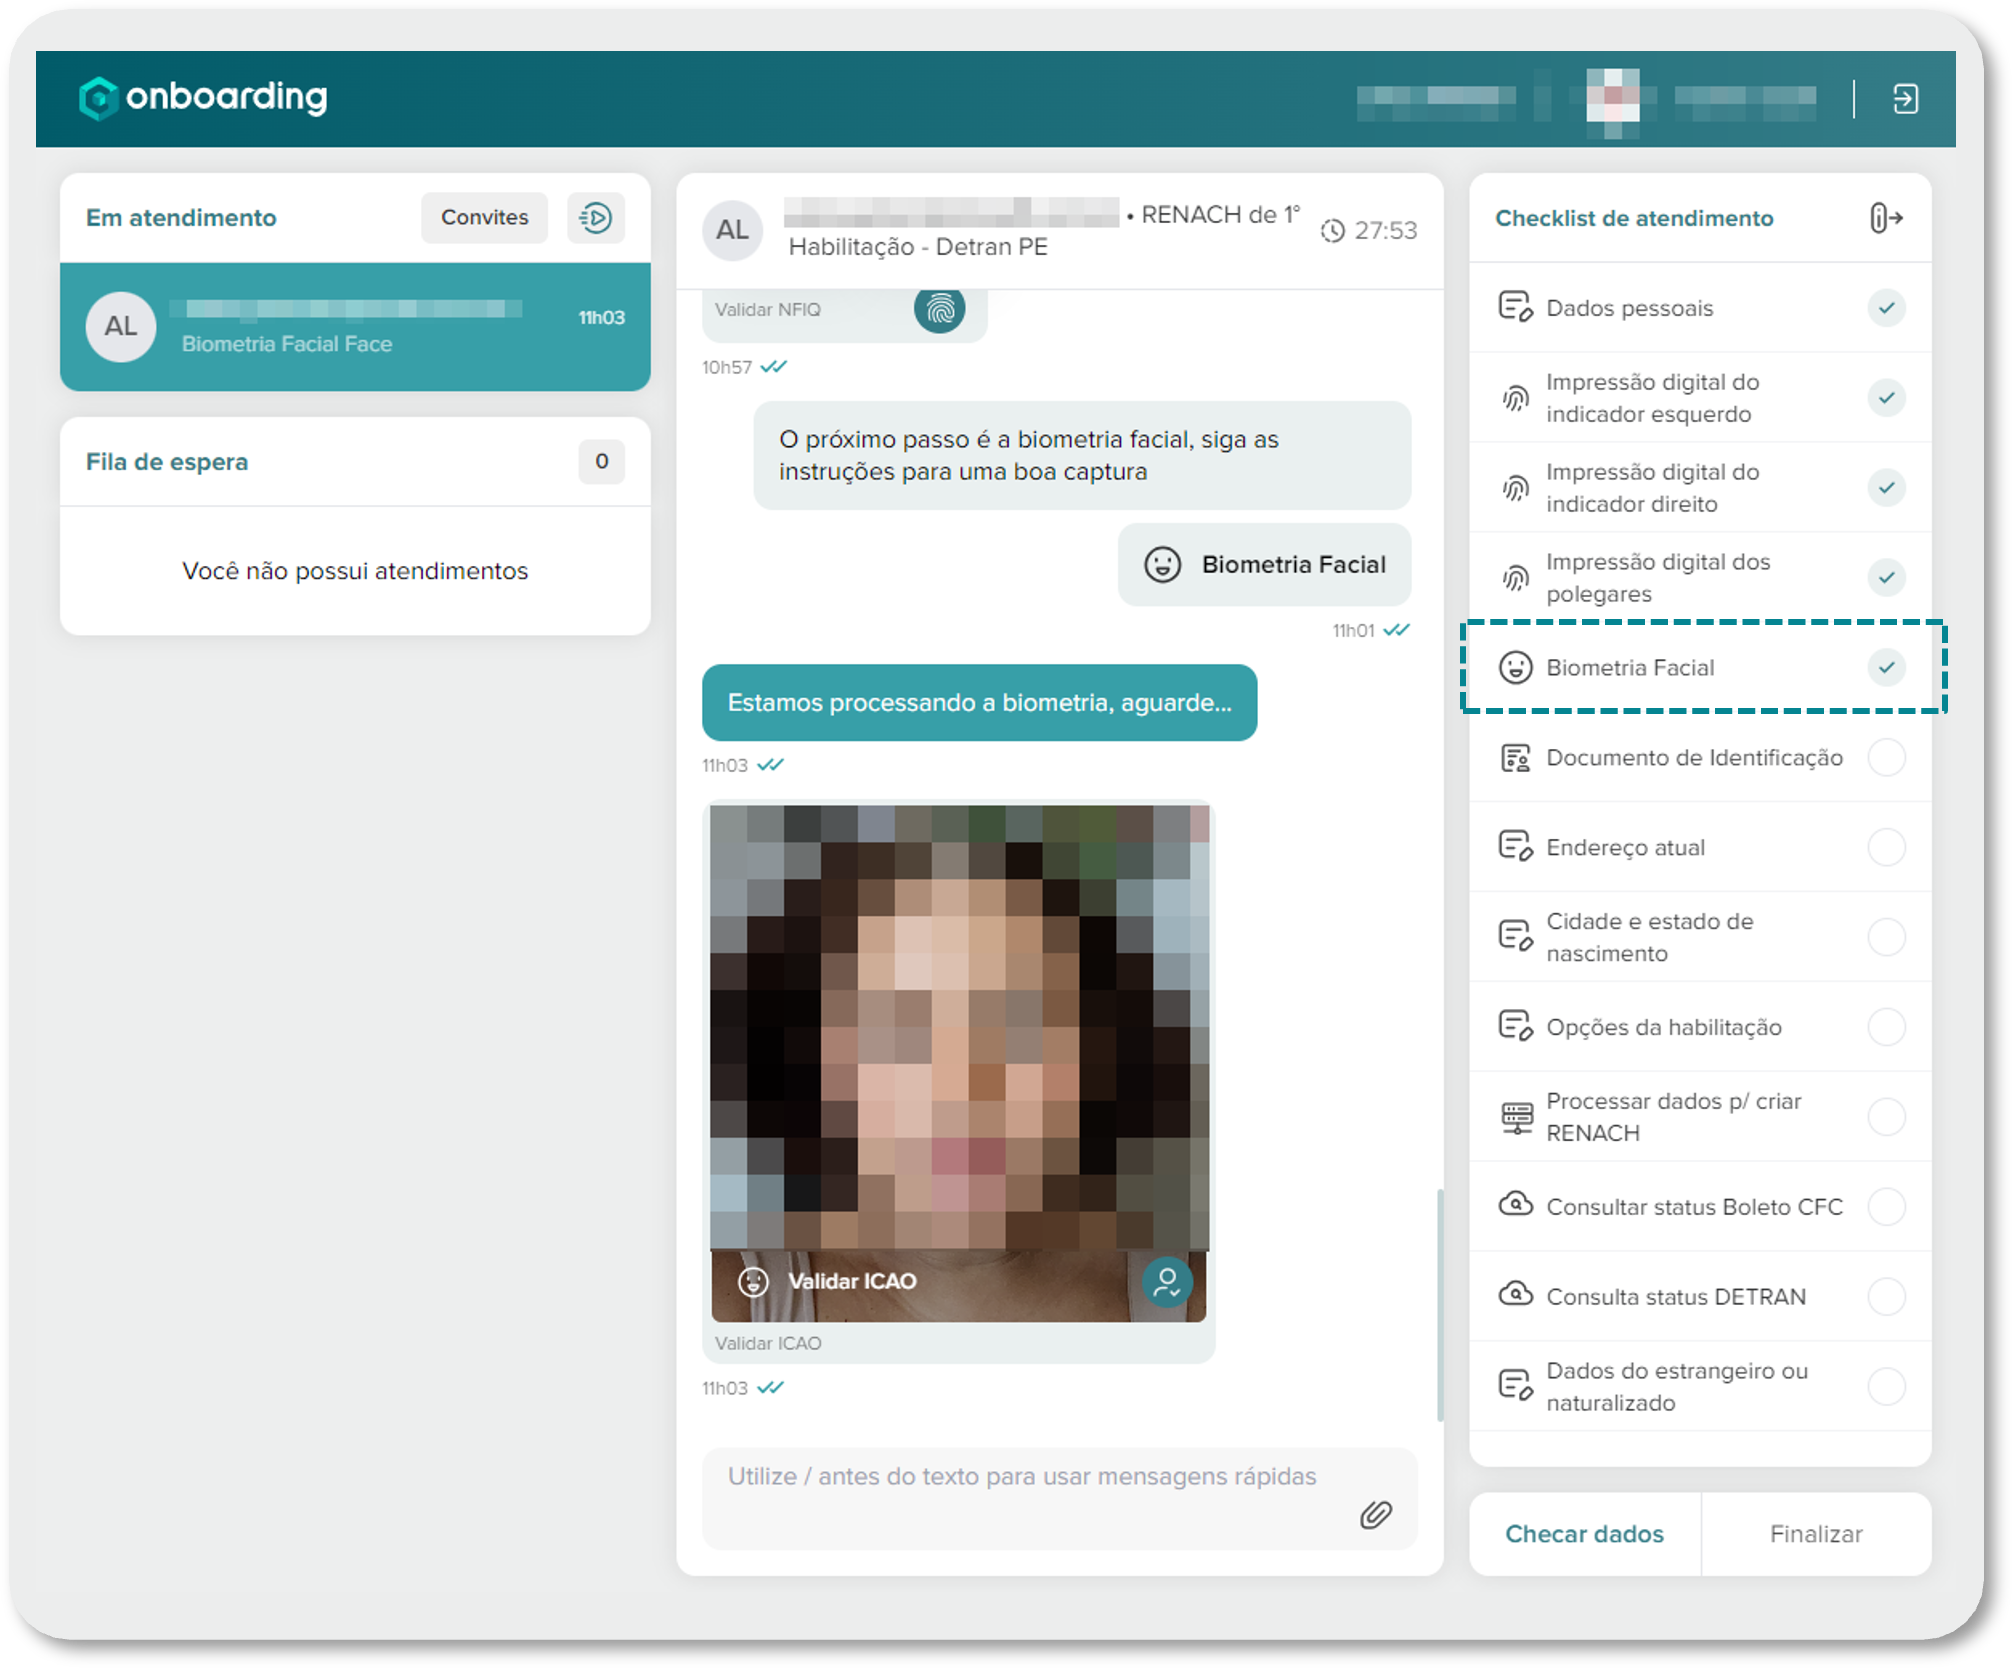Click the attachment paperclip icon
Image resolution: width=2013 pixels, height=1668 pixels.
[x=1375, y=1515]
